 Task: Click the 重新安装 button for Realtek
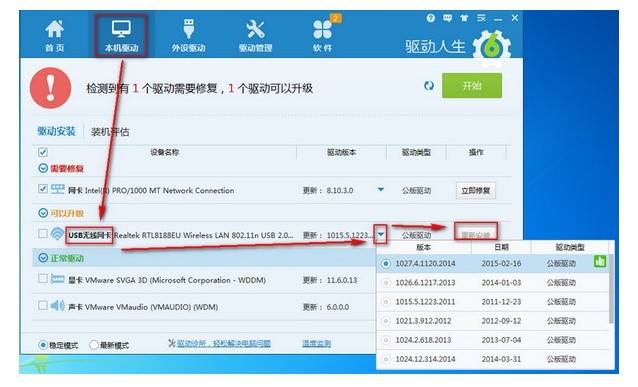[x=475, y=235]
